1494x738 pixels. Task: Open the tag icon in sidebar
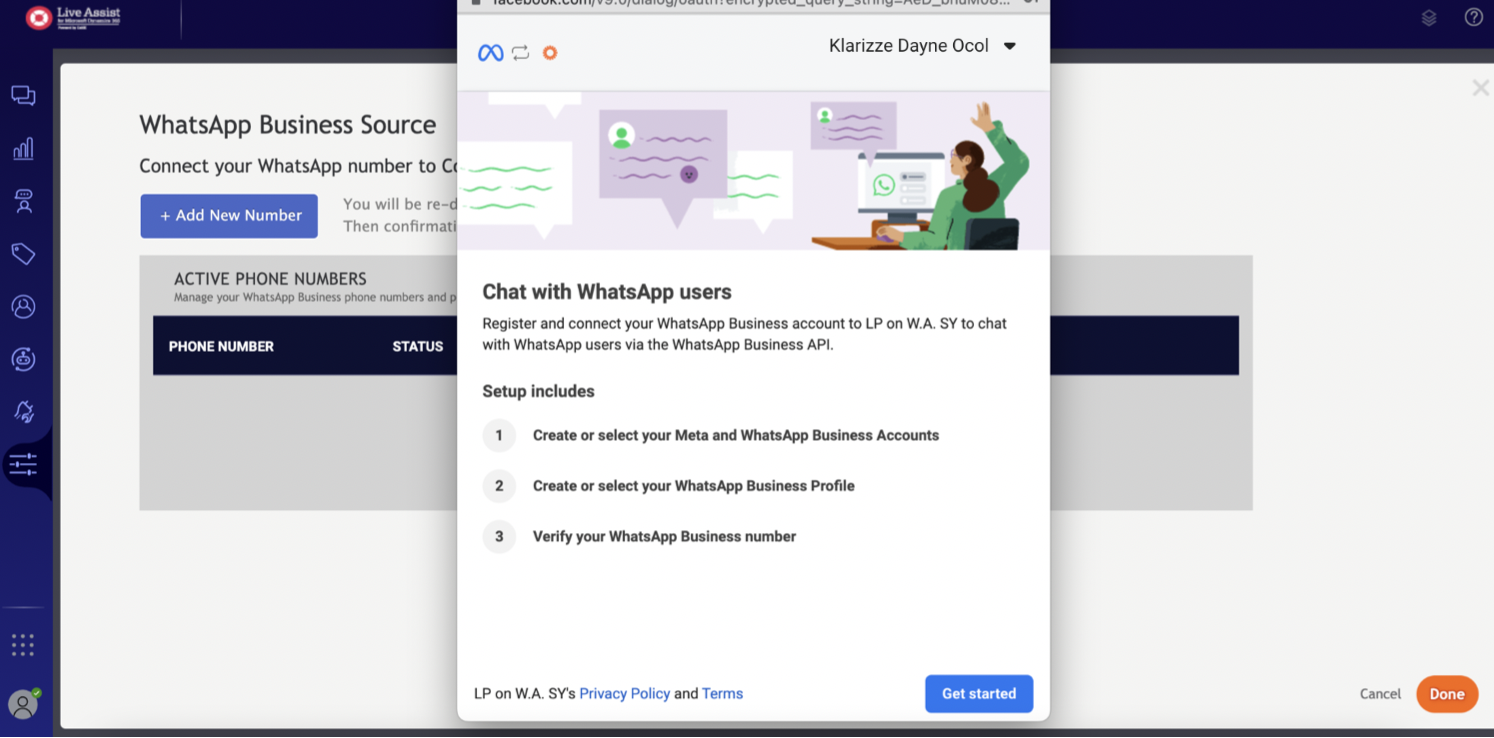pos(23,254)
